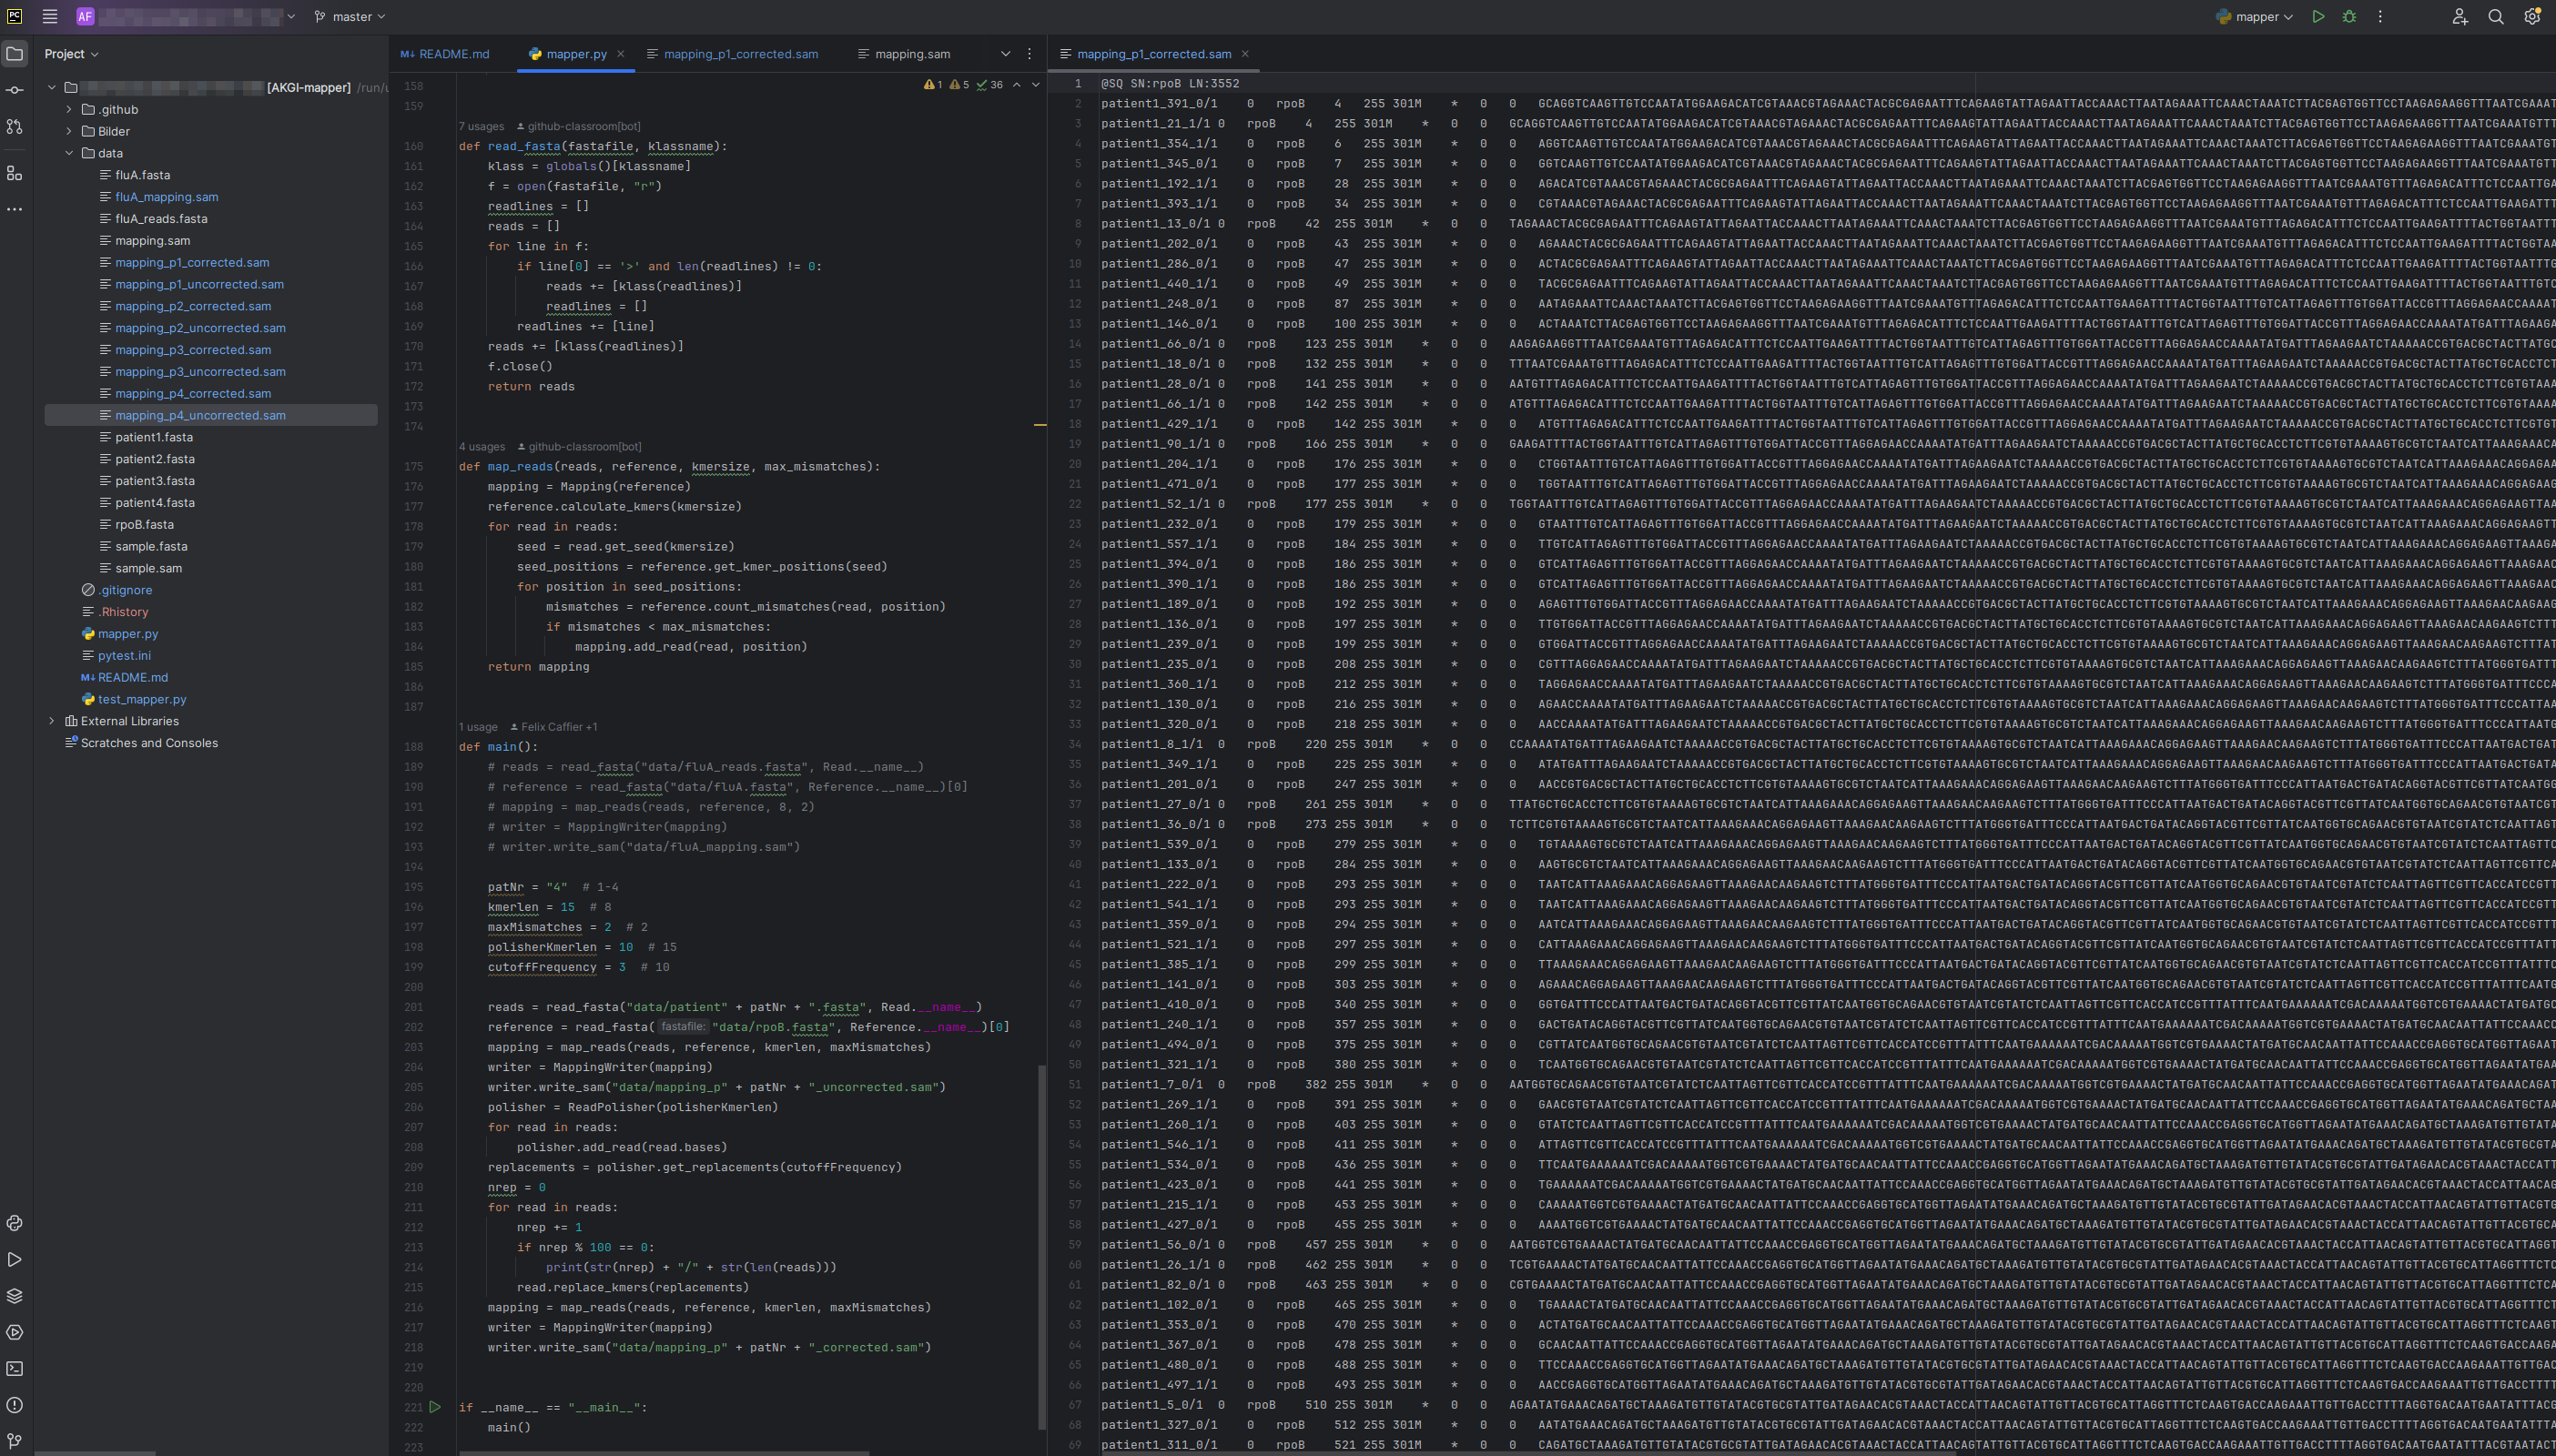Open the Python Console layers icon
The image size is (2556, 1456).
(14, 1296)
